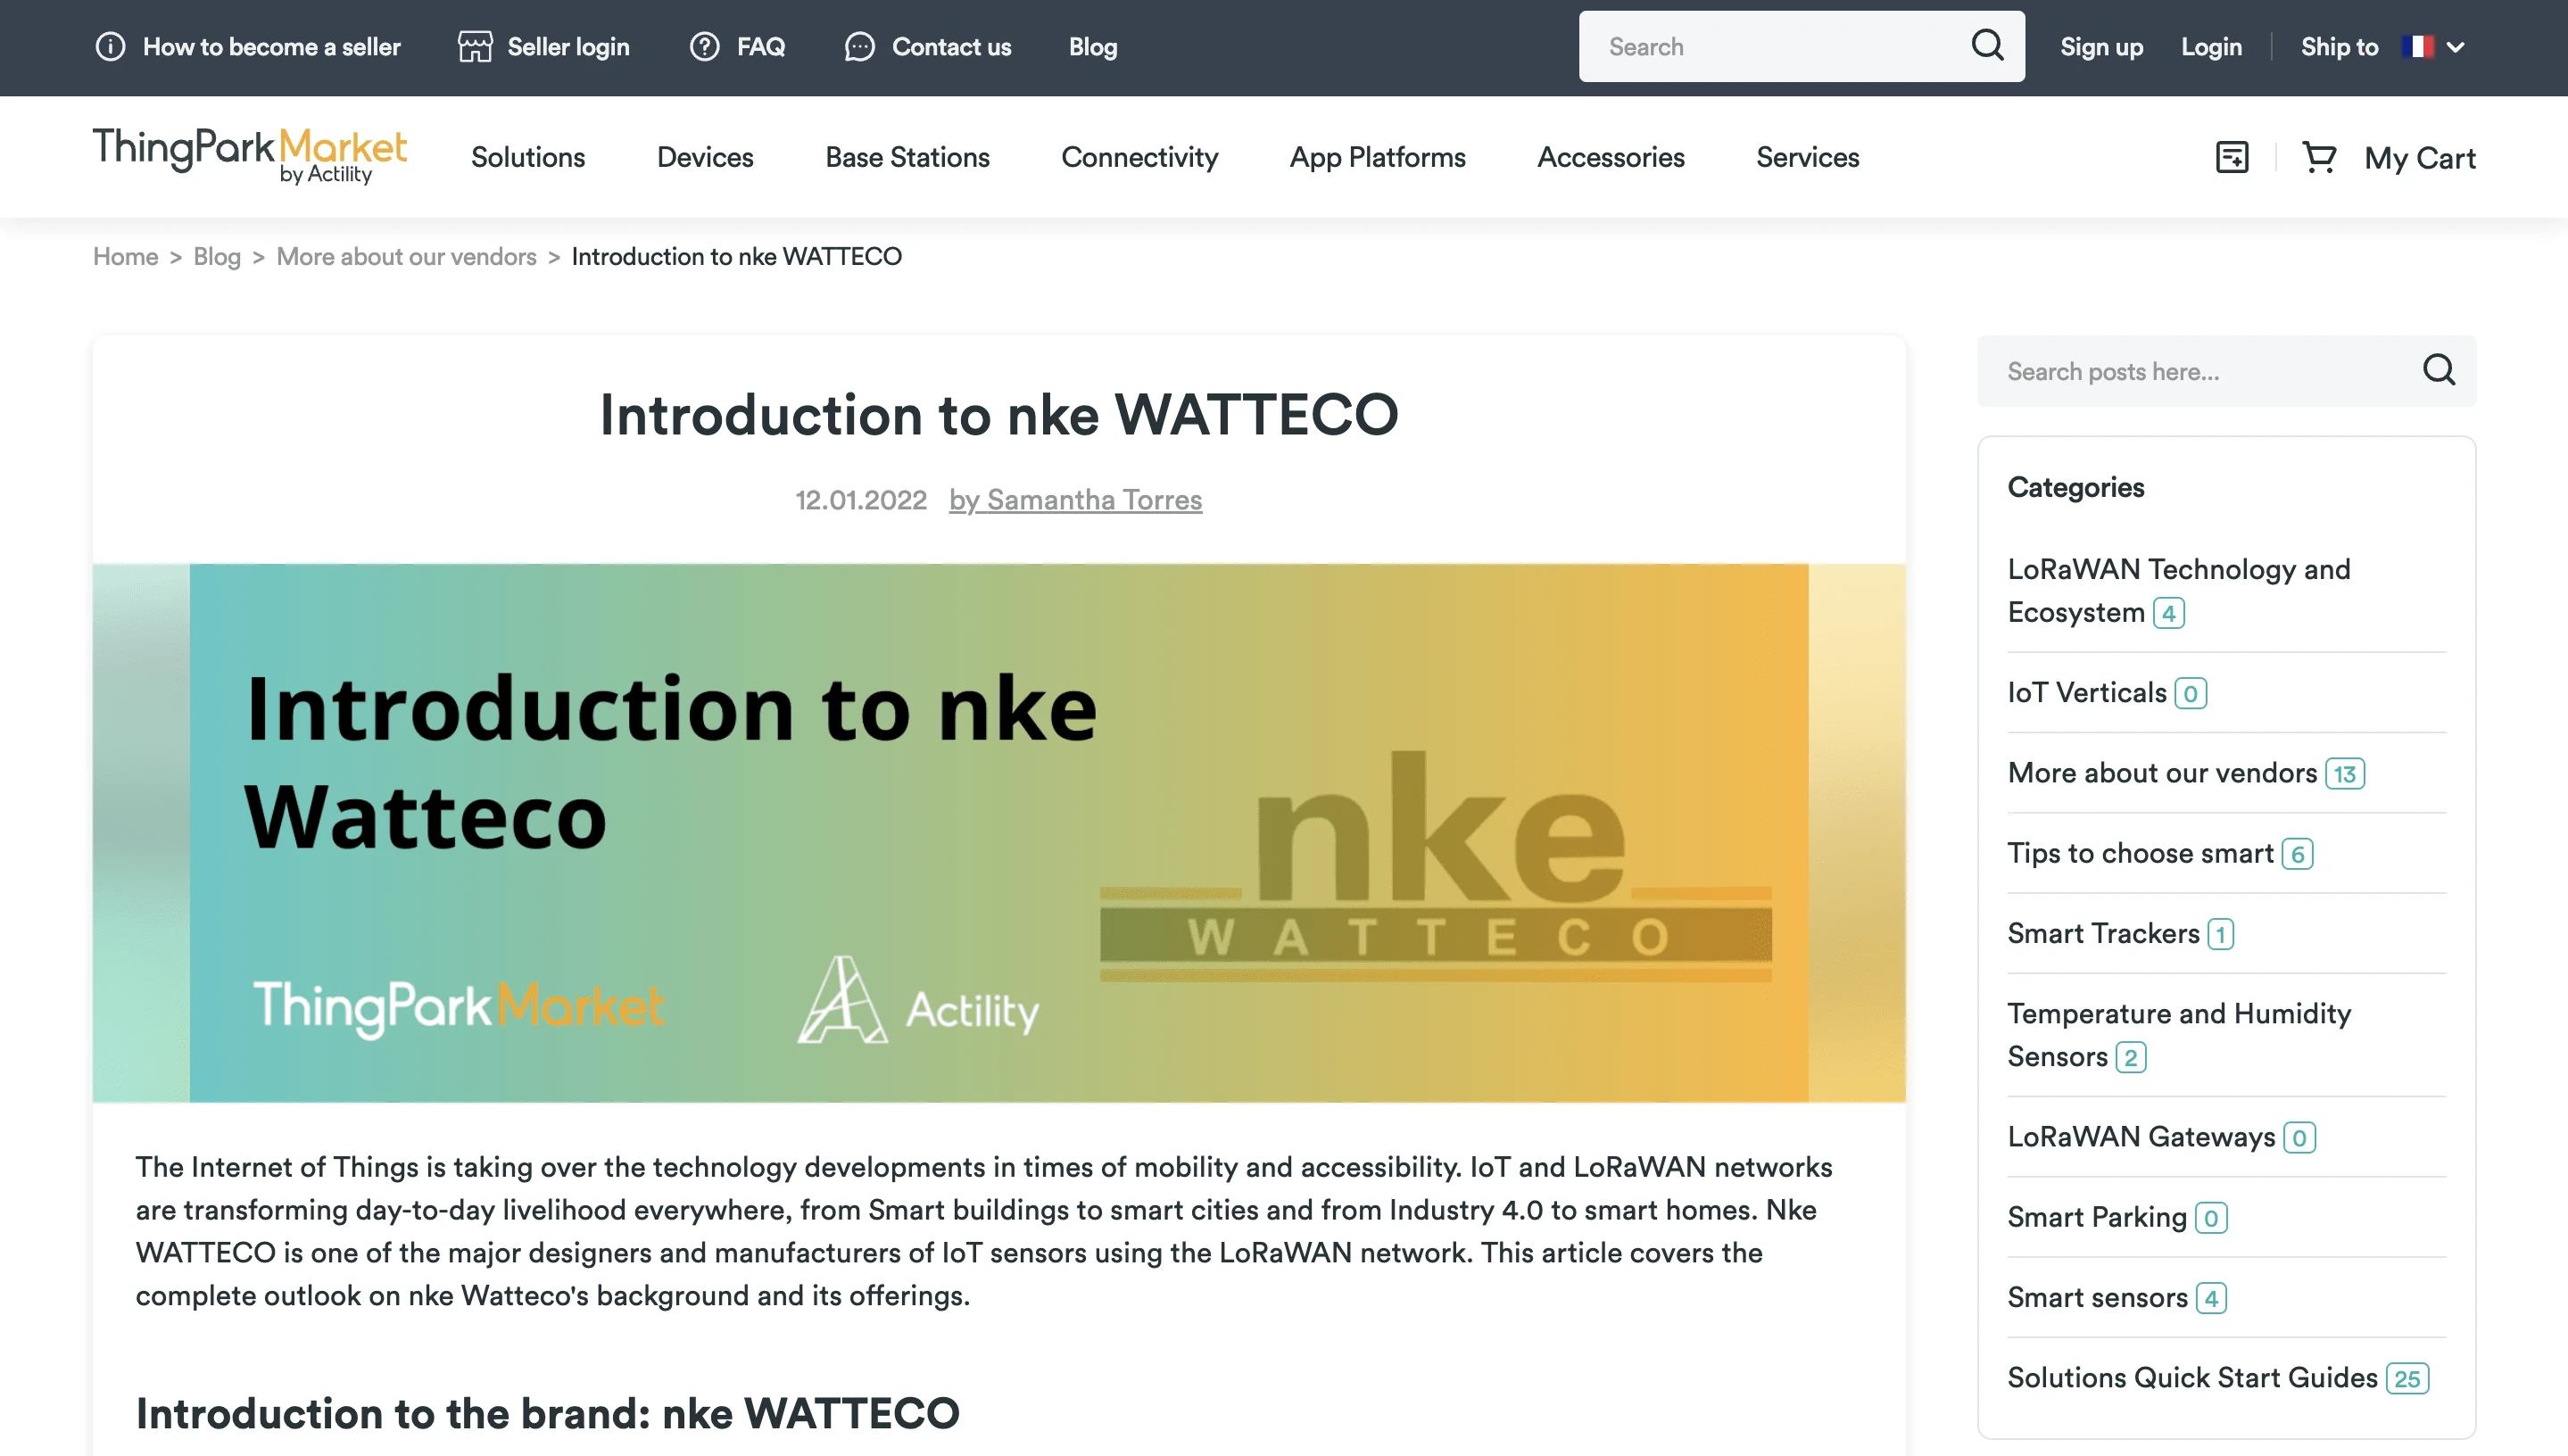Click the article banner image

[998, 832]
